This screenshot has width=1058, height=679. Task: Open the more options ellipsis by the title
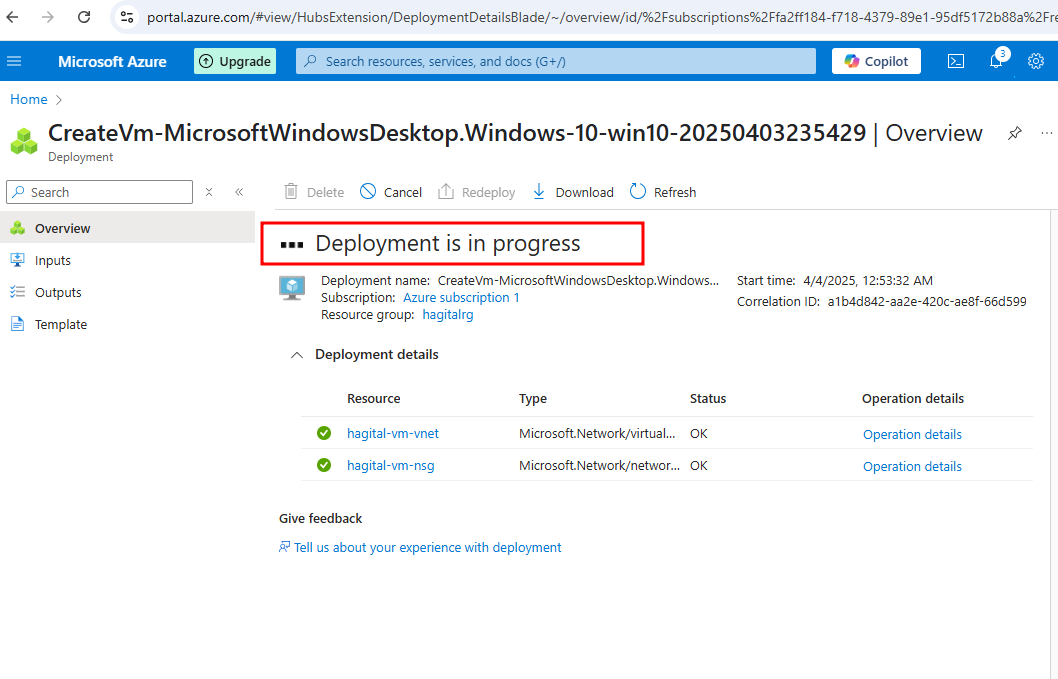pyautogui.click(x=1047, y=133)
